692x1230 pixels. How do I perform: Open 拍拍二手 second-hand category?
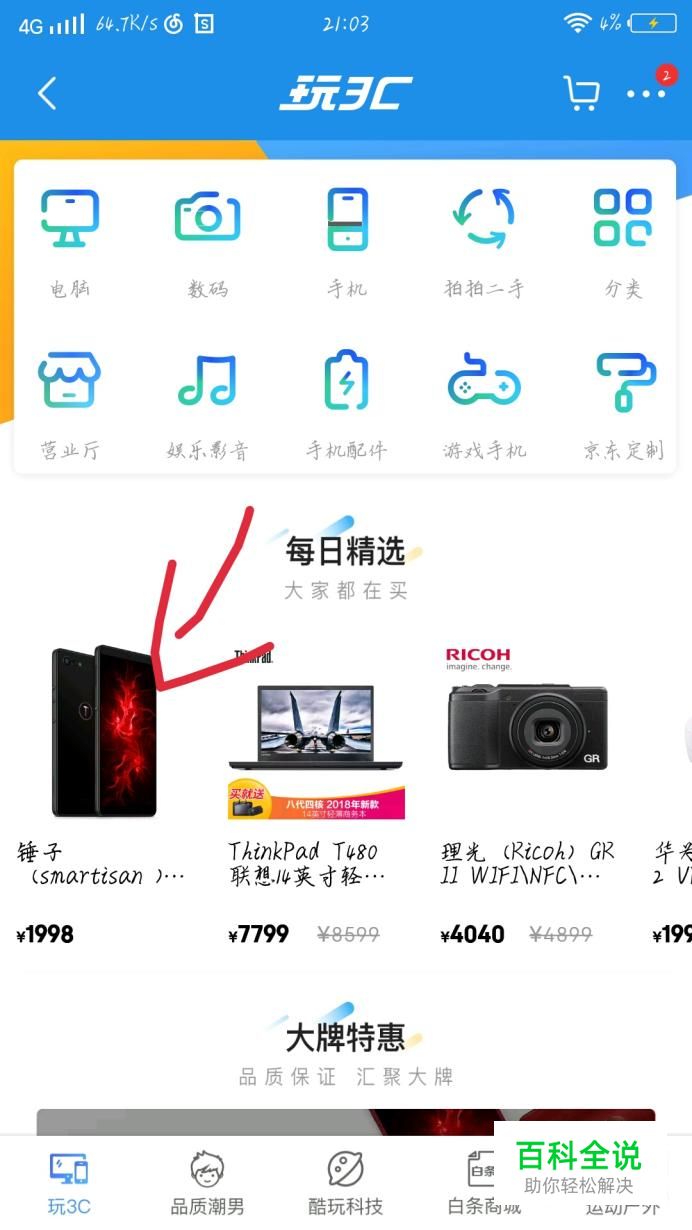(x=484, y=218)
